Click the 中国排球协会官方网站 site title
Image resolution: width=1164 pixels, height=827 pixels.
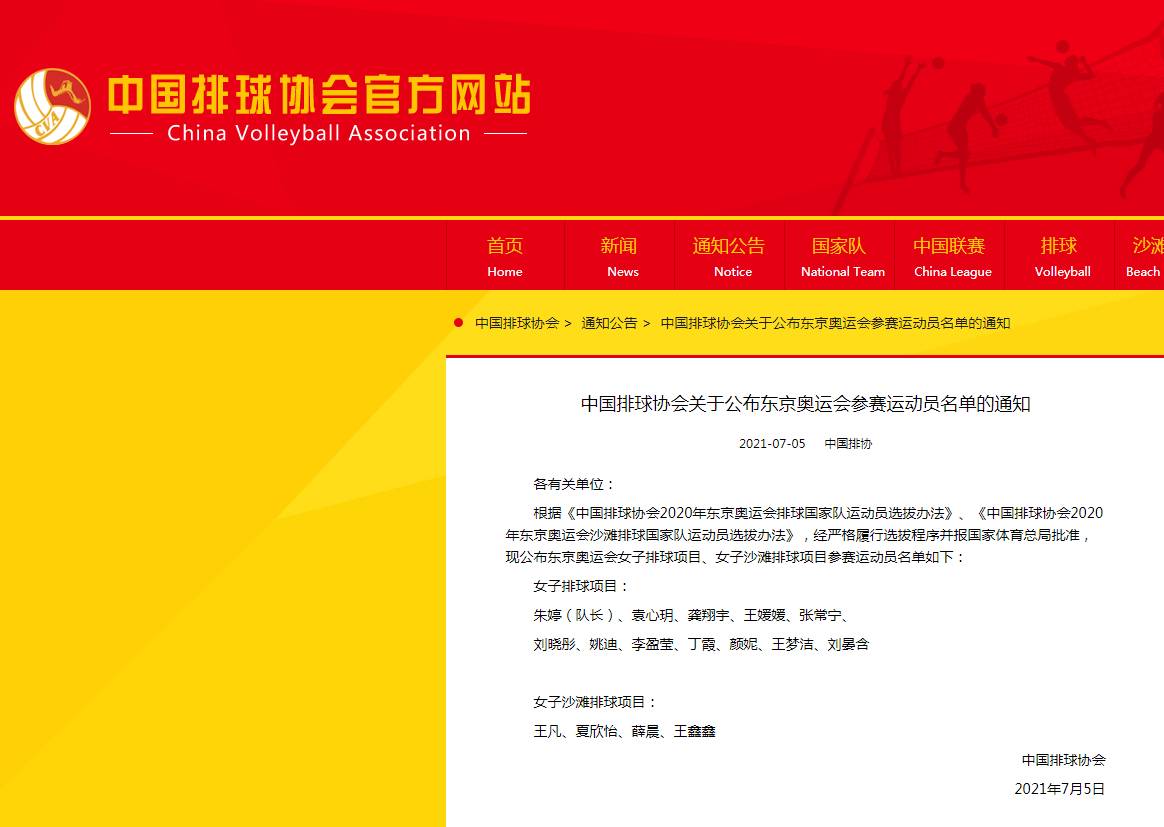pos(319,94)
